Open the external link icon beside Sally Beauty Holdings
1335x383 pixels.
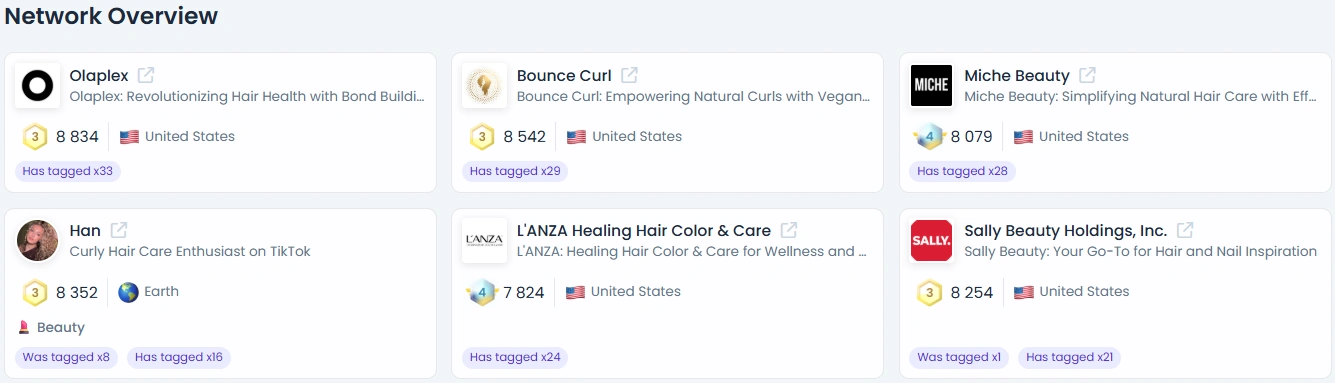pyautogui.click(x=1185, y=230)
